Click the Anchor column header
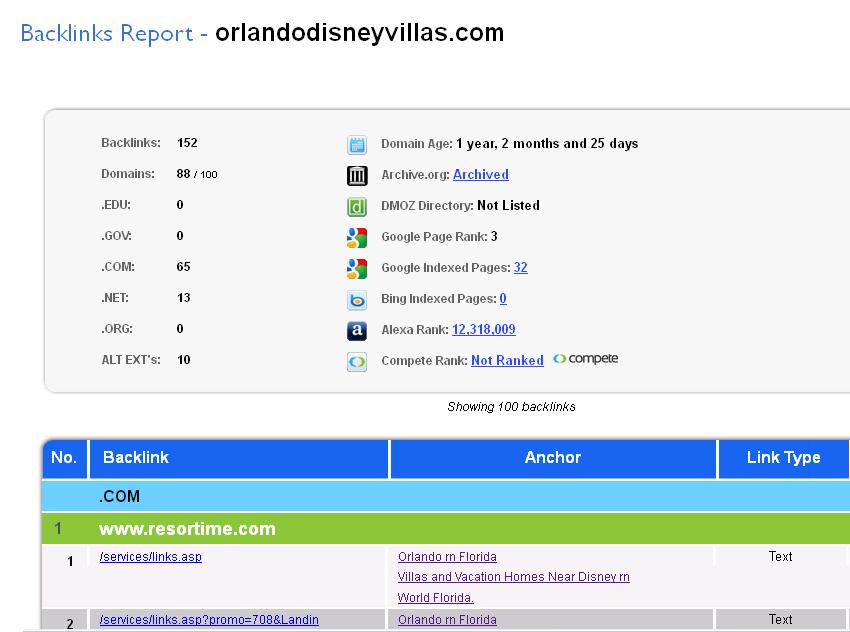850x632 pixels. (553, 459)
